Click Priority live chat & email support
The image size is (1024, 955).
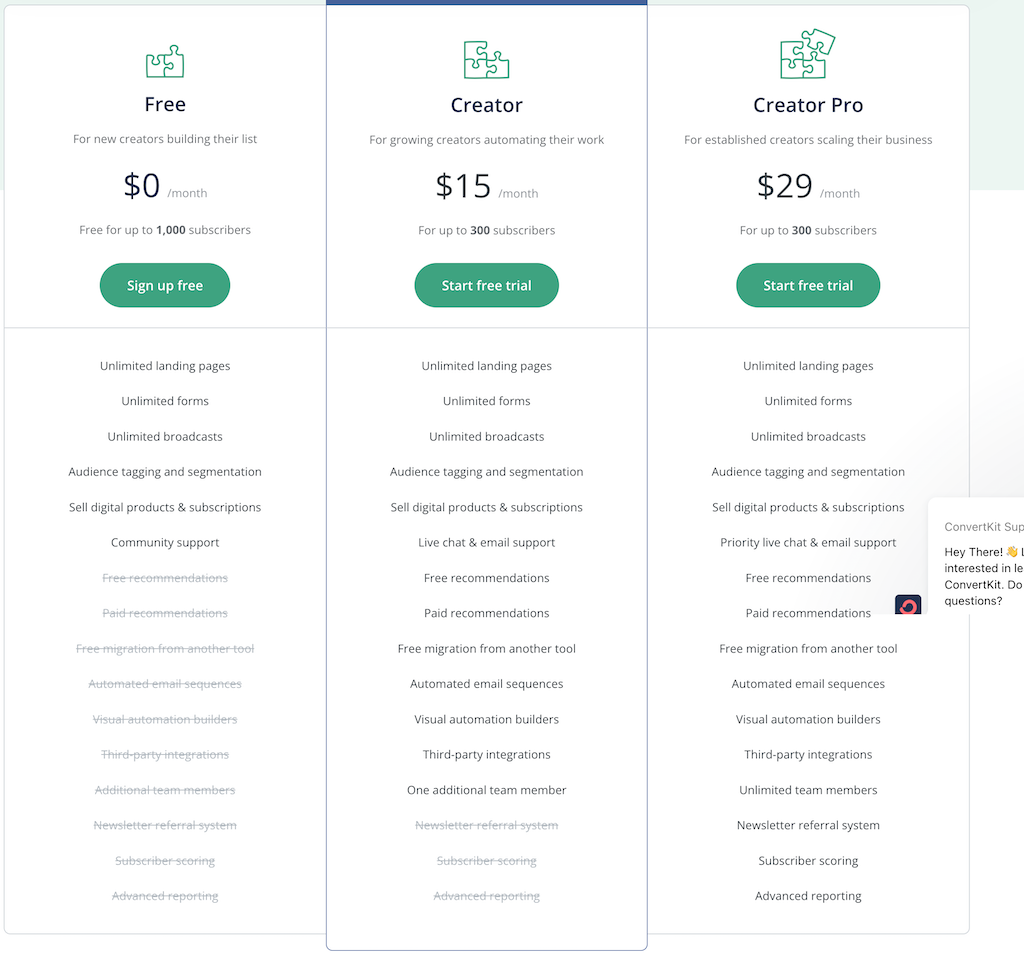pyautogui.click(x=808, y=543)
